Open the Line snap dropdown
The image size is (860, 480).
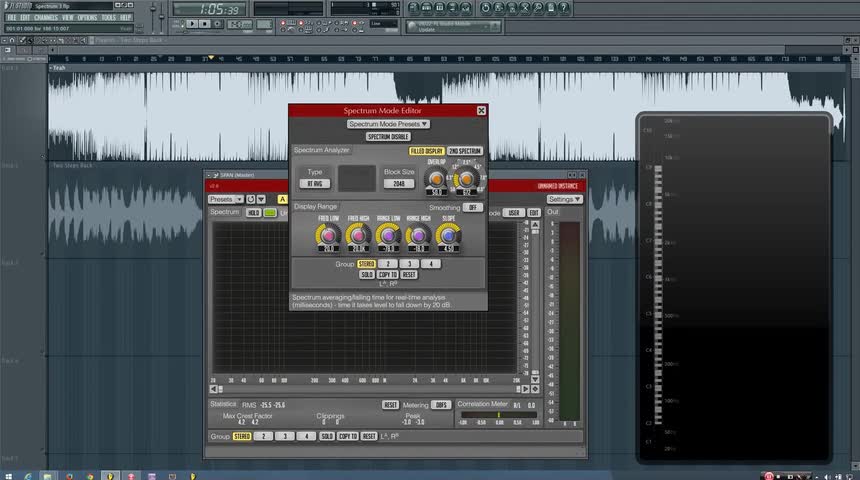tap(383, 24)
